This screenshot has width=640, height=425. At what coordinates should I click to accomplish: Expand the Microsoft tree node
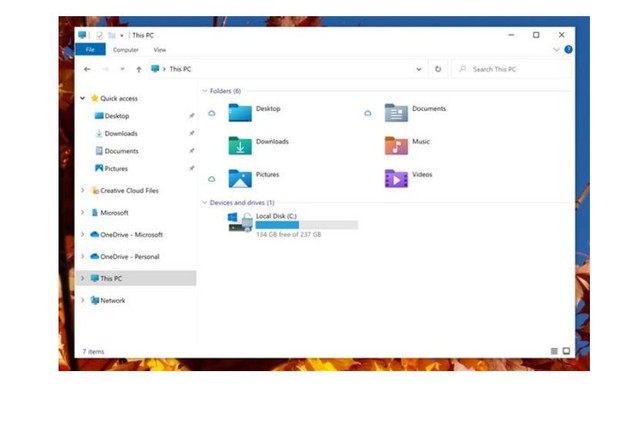coord(82,212)
